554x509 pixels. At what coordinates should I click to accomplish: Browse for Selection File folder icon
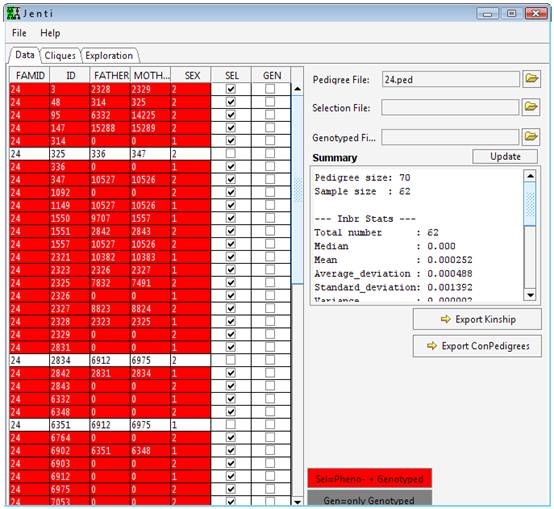pos(531,107)
